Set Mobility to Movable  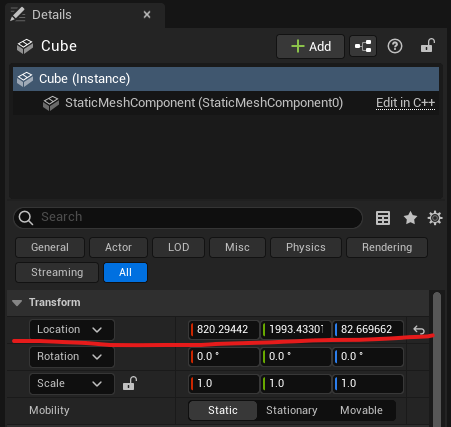[x=361, y=410]
